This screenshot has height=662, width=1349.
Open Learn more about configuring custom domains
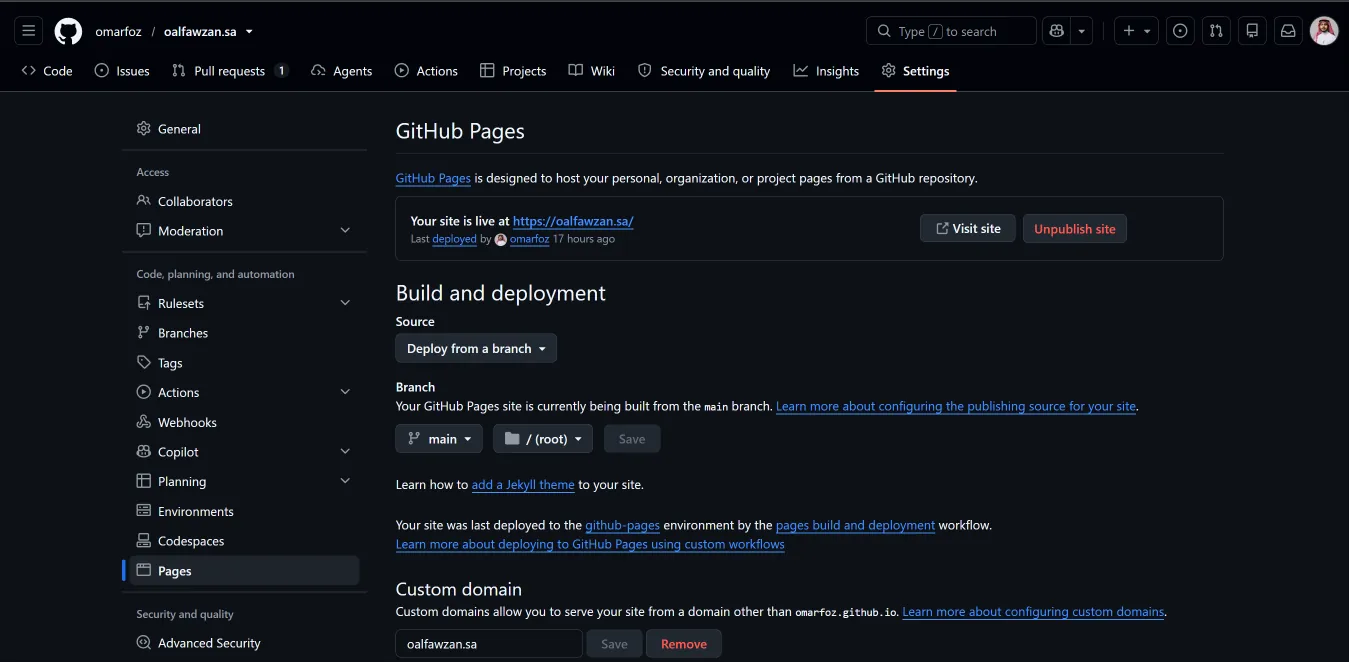click(1033, 612)
